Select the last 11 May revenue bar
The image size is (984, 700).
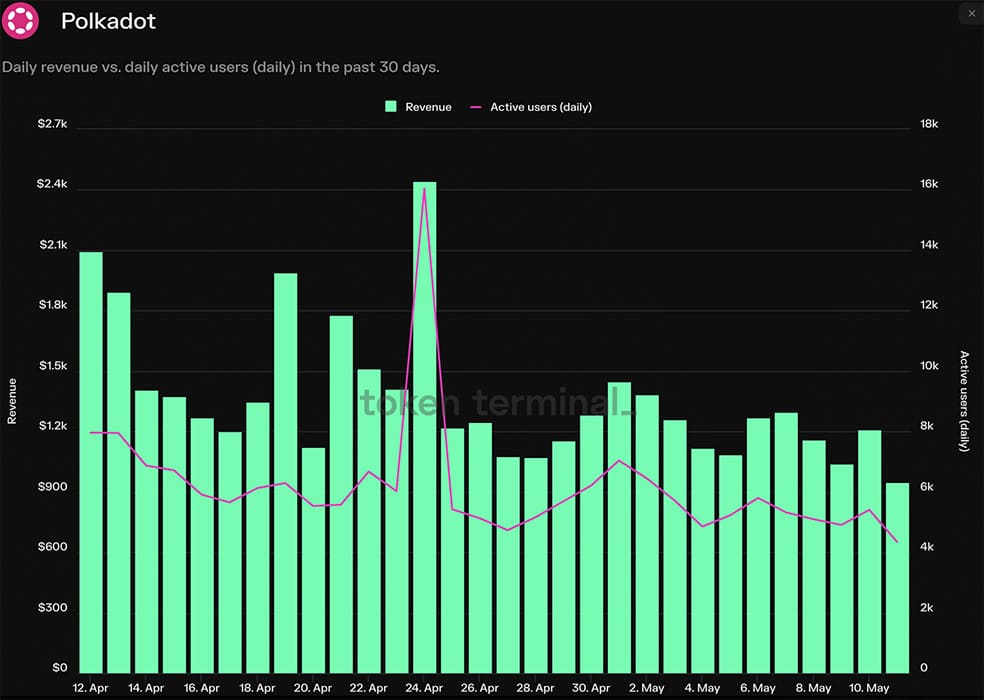[897, 578]
